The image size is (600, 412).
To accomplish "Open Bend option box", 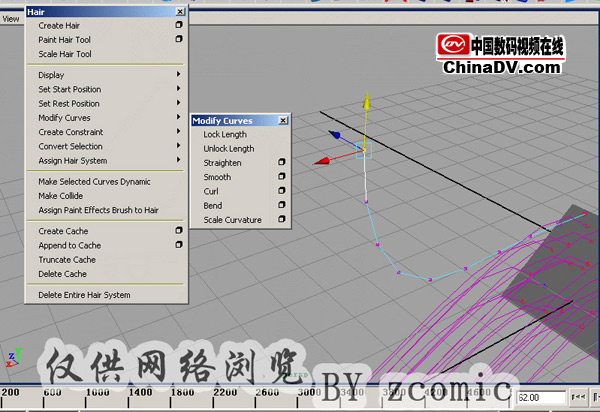I will (282, 205).
